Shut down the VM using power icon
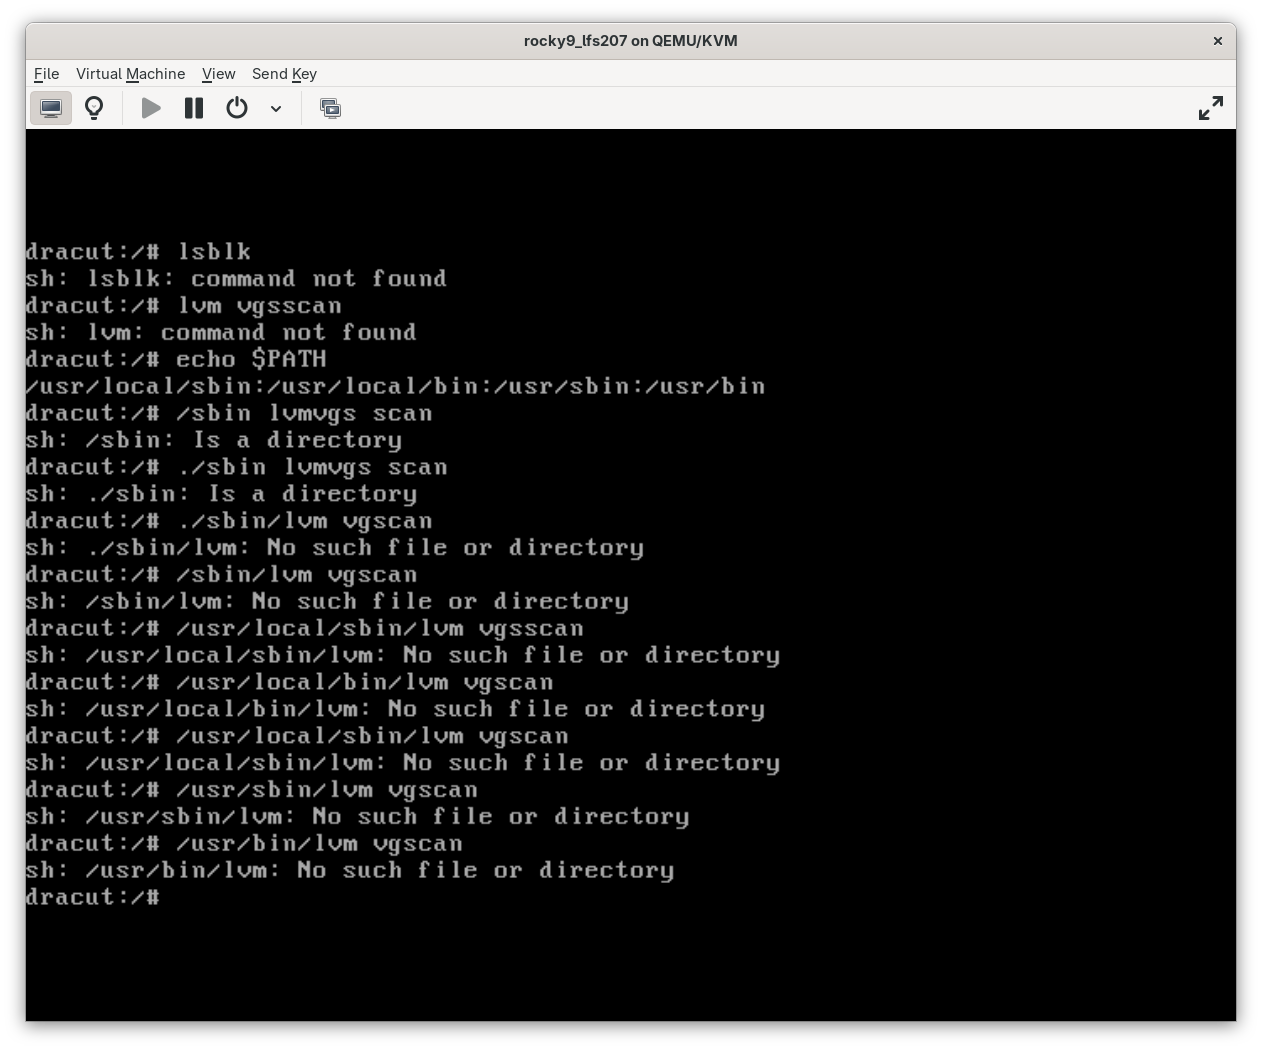Viewport: 1262px width, 1050px height. point(237,108)
